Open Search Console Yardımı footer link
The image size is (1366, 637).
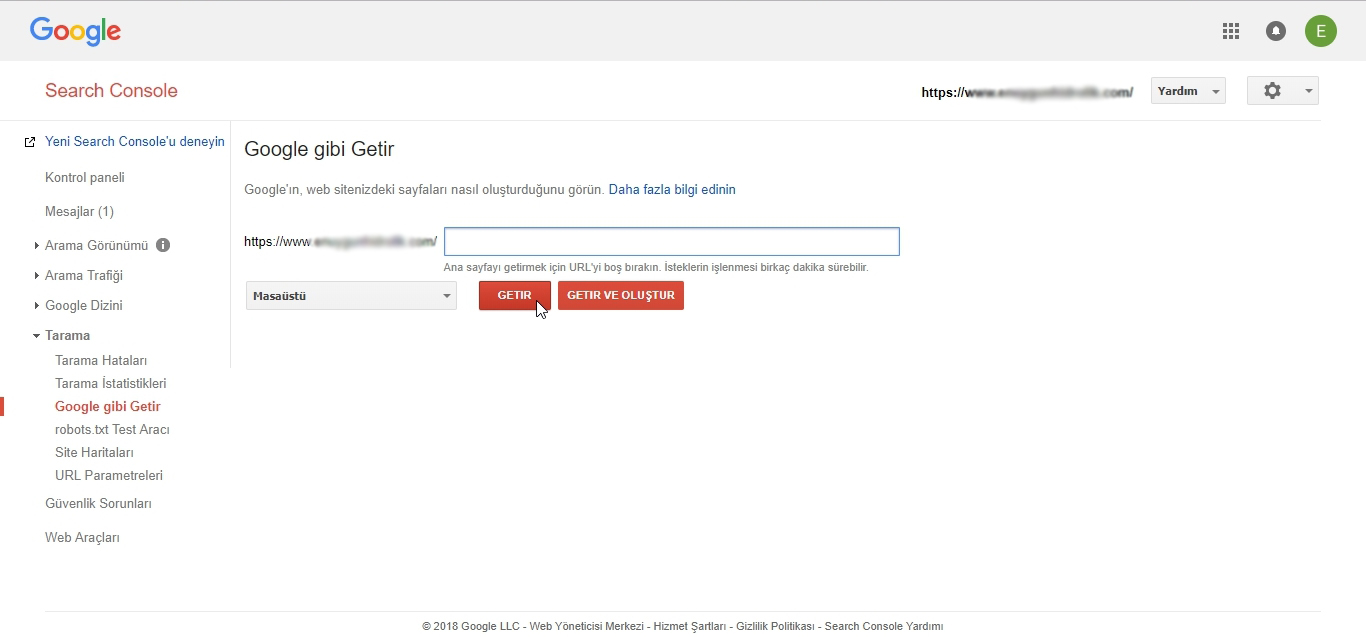tap(884, 626)
